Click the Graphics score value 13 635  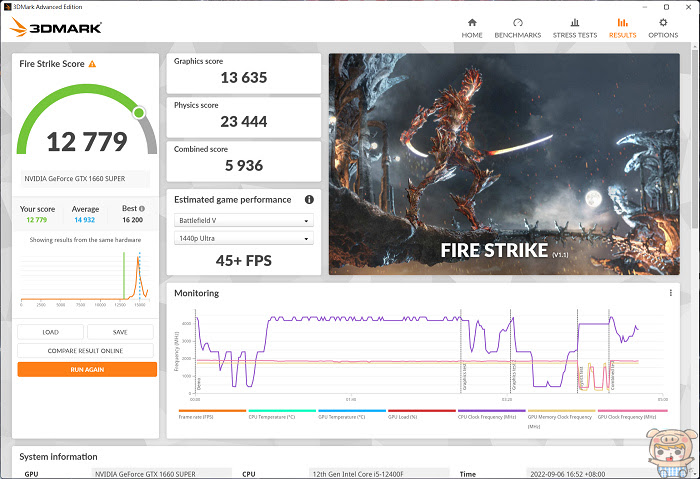(244, 78)
